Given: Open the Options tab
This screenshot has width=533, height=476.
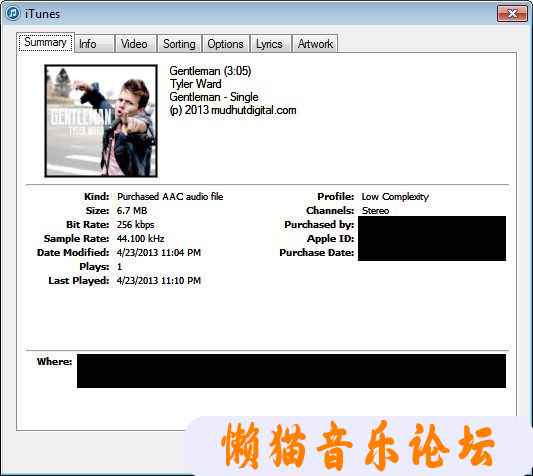Looking at the screenshot, I should pyautogui.click(x=226, y=44).
